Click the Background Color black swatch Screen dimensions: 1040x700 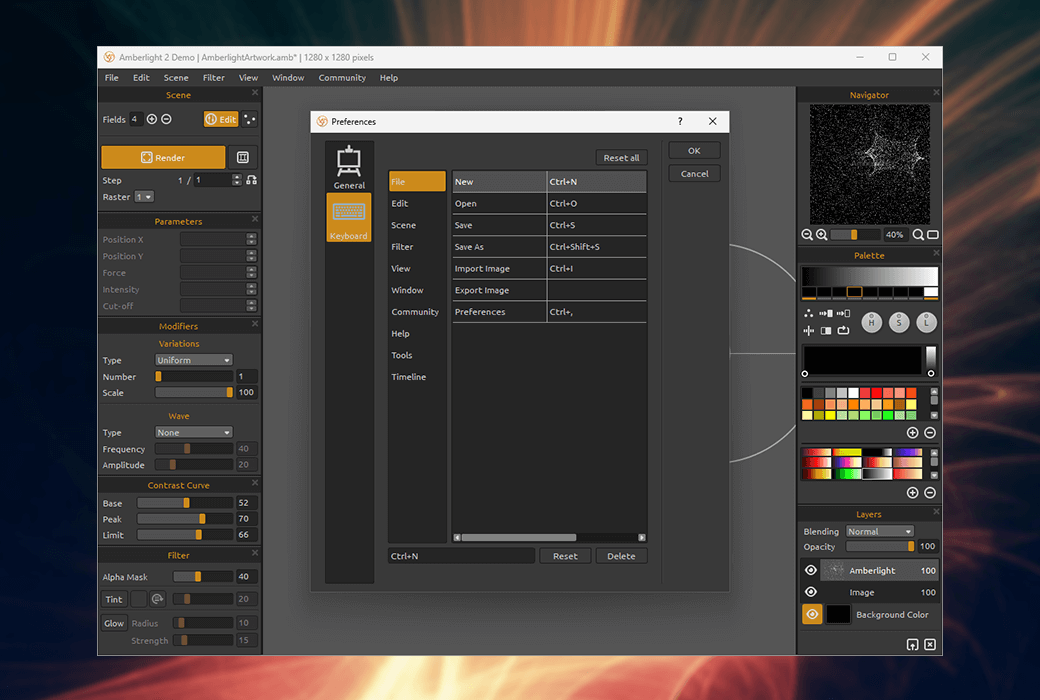coord(838,614)
